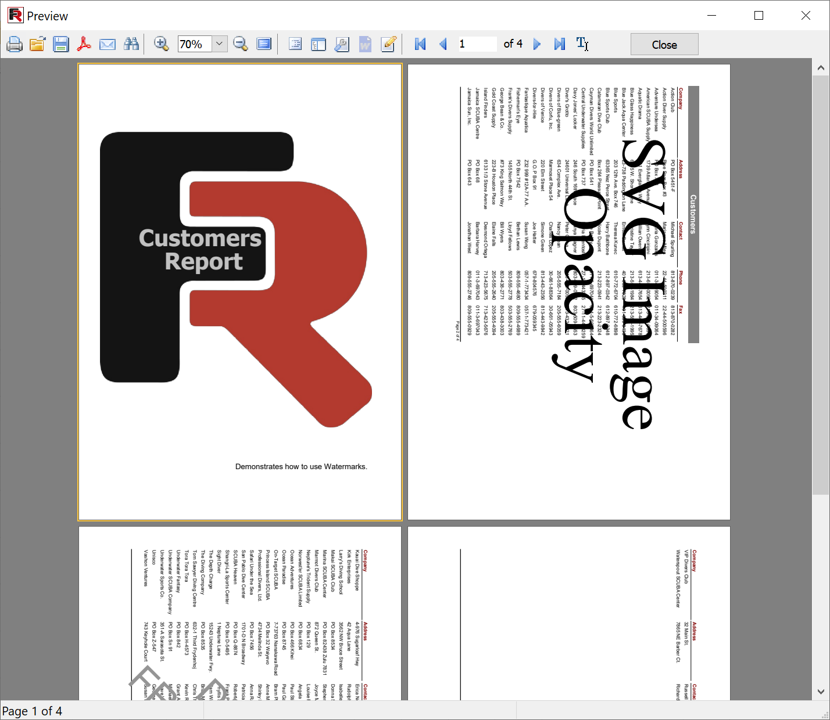830x720 pixels.
Task: Go to the next page
Action: [537, 44]
